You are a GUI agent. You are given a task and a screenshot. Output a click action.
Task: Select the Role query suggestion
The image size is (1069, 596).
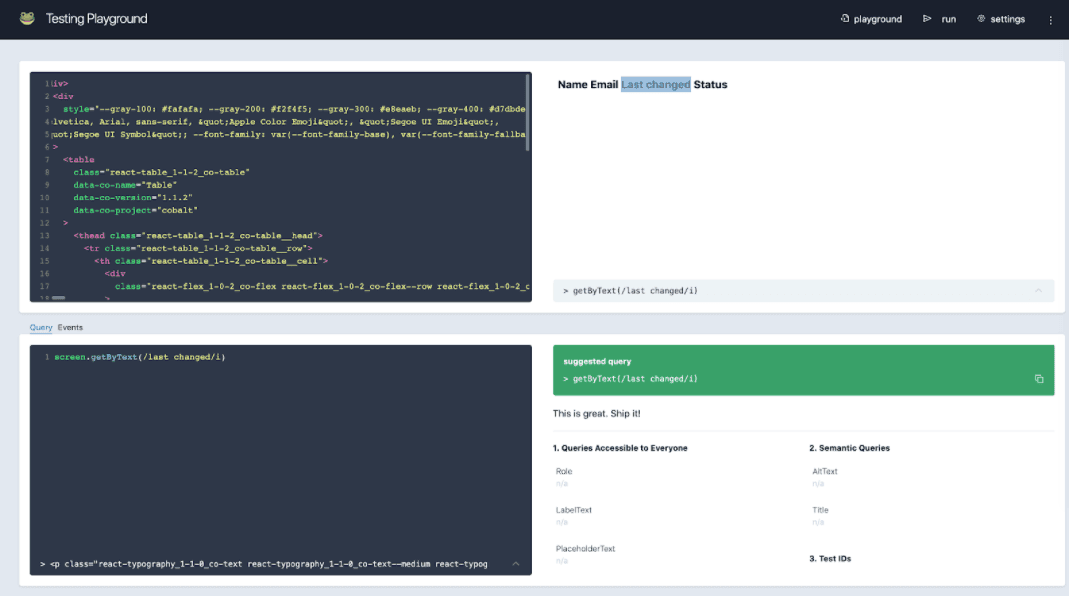(564, 471)
